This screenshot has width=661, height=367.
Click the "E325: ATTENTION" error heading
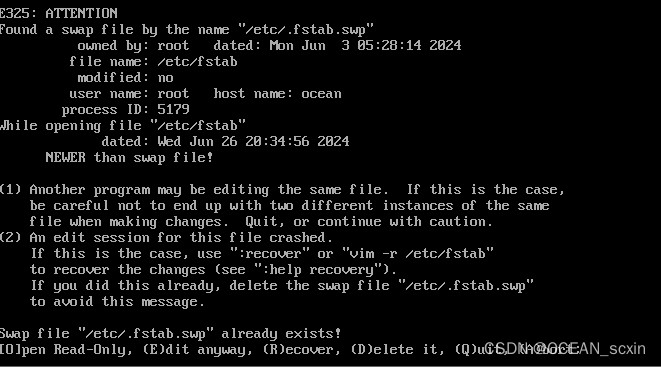(59, 13)
